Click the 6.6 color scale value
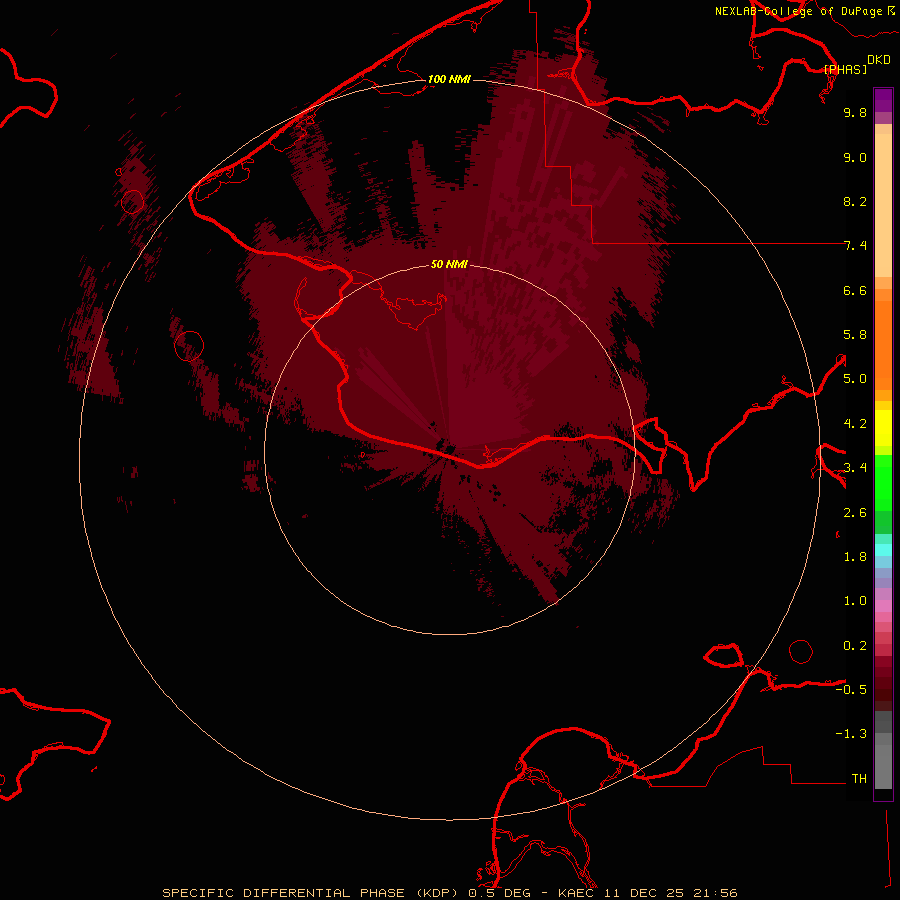 tap(855, 290)
